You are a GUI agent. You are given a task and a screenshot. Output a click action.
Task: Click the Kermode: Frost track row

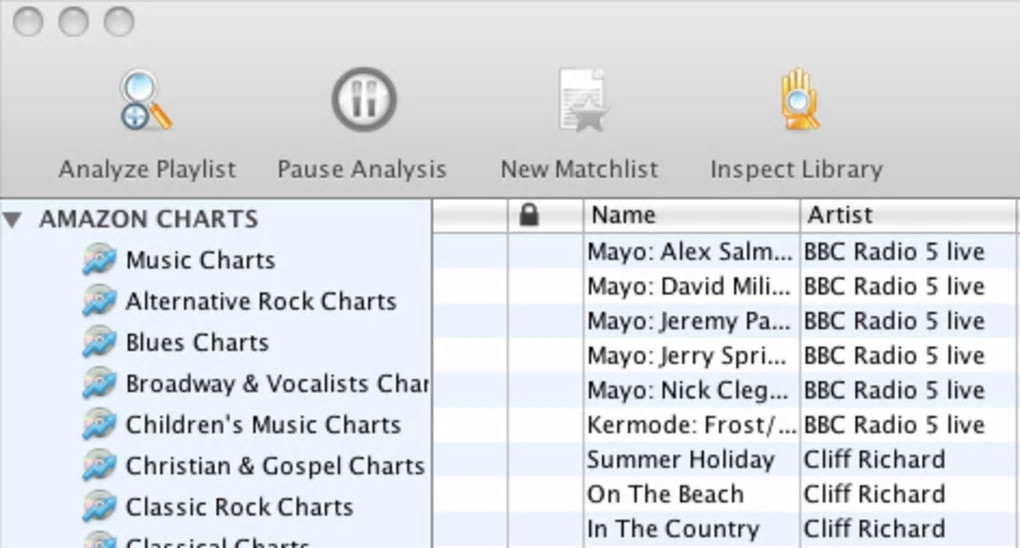pos(691,425)
